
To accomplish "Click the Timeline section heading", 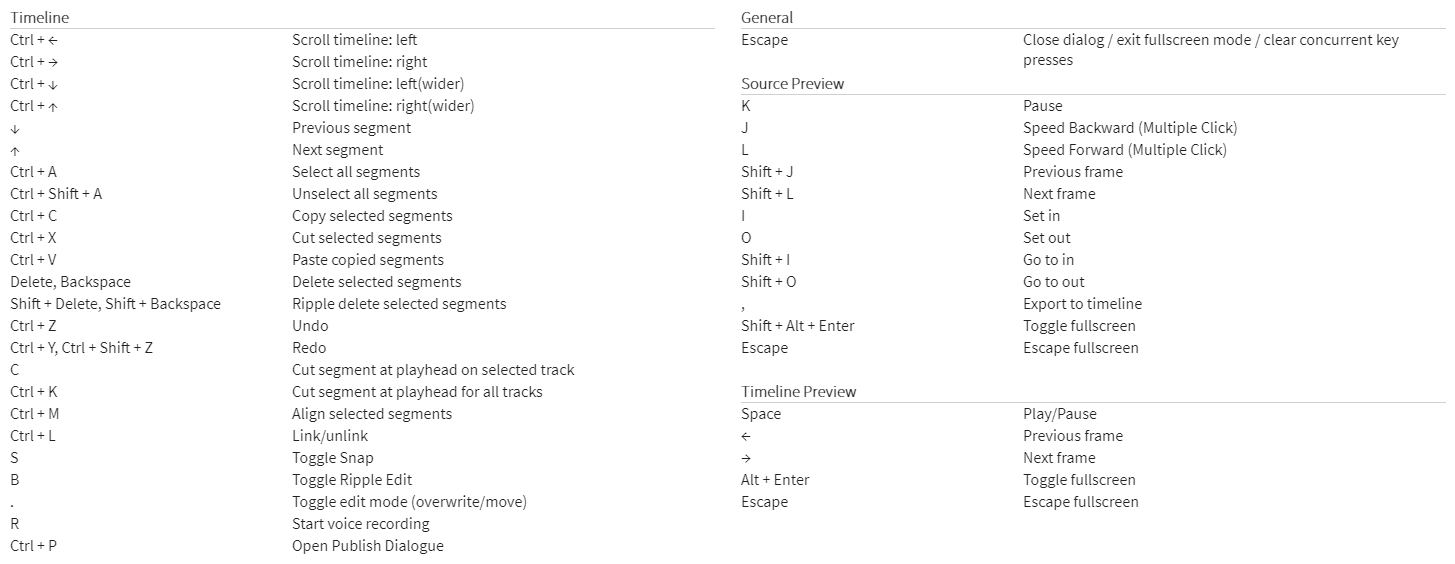I will (40, 18).
